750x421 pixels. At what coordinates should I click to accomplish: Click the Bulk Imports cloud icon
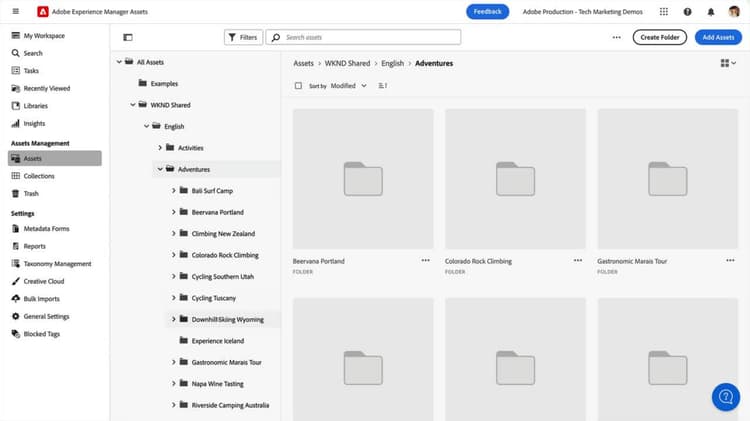16,299
